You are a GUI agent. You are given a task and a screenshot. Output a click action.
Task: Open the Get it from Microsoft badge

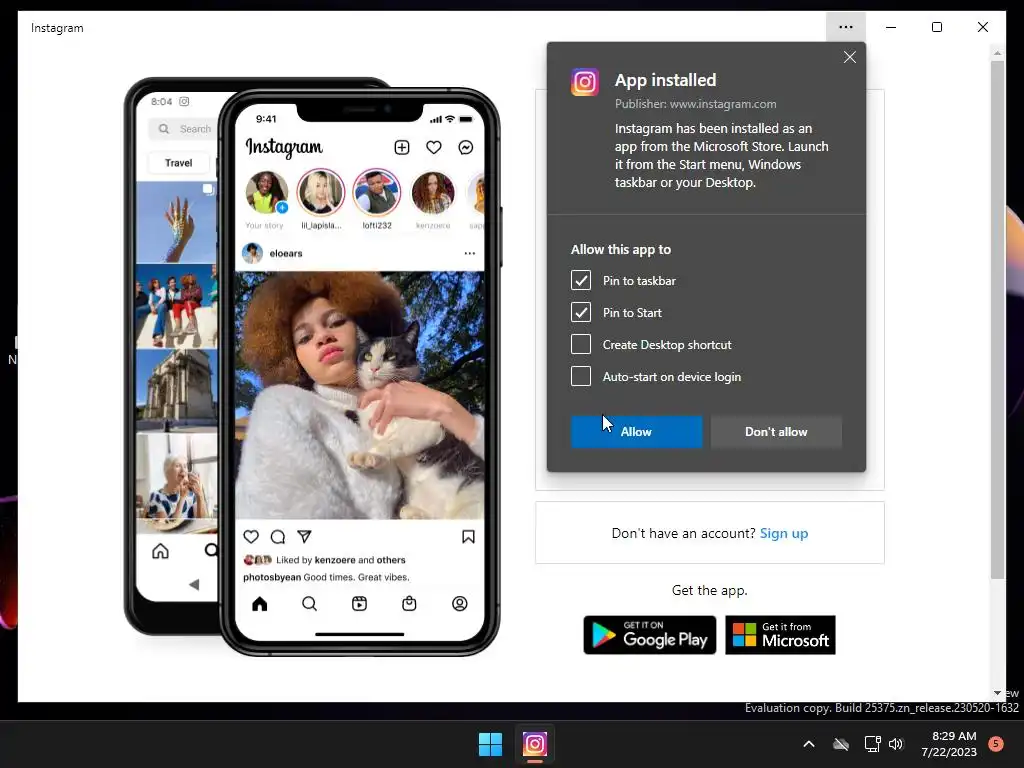[x=780, y=635]
